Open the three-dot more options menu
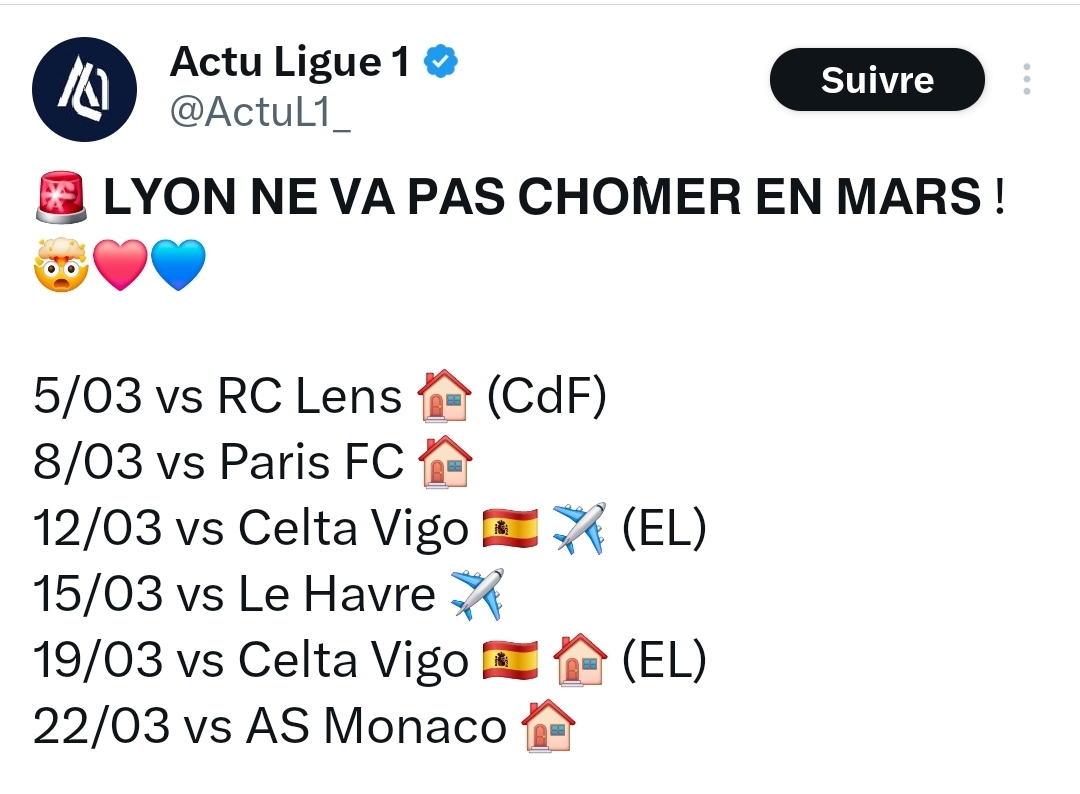This screenshot has width=1080, height=794. (1027, 80)
